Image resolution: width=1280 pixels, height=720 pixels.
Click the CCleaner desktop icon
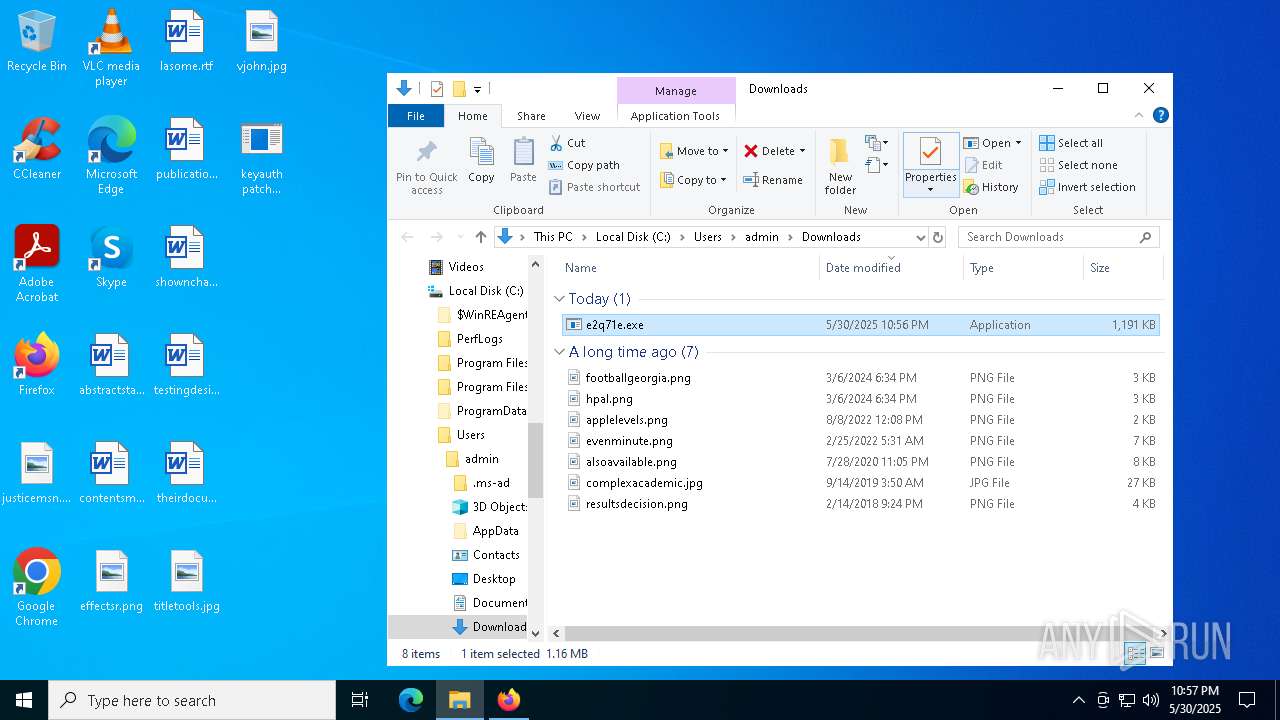tap(37, 149)
